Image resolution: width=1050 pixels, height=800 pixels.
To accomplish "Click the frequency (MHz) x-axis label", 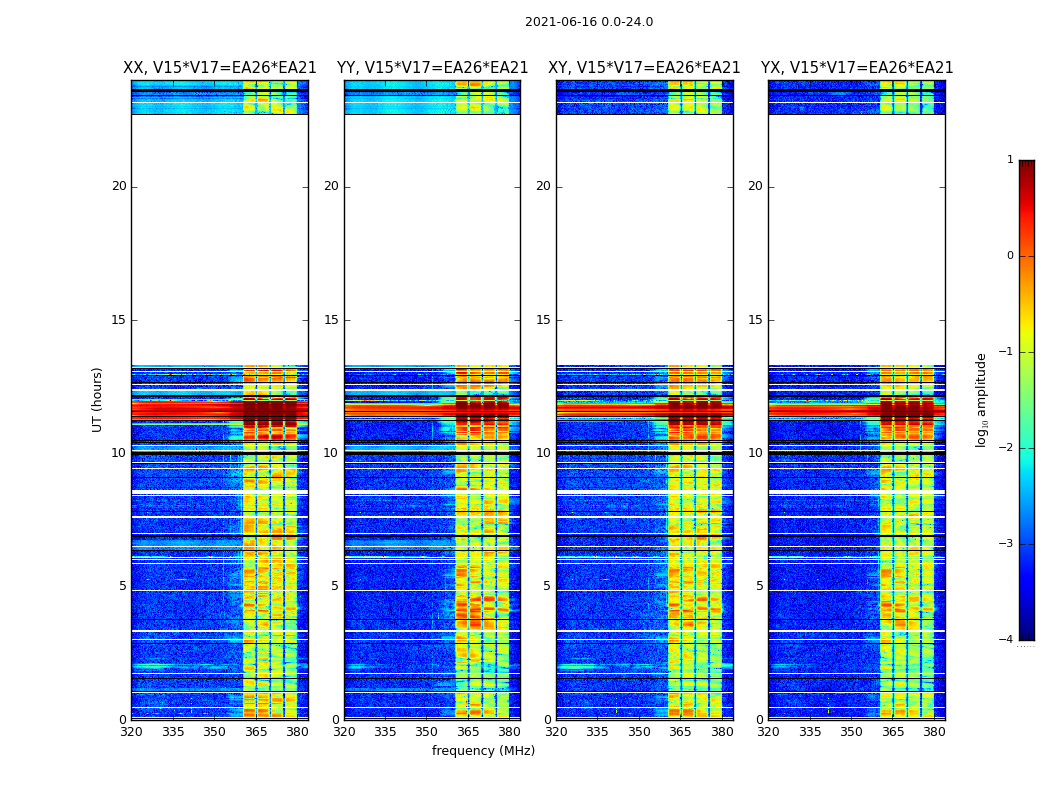I will pyautogui.click(x=483, y=751).
